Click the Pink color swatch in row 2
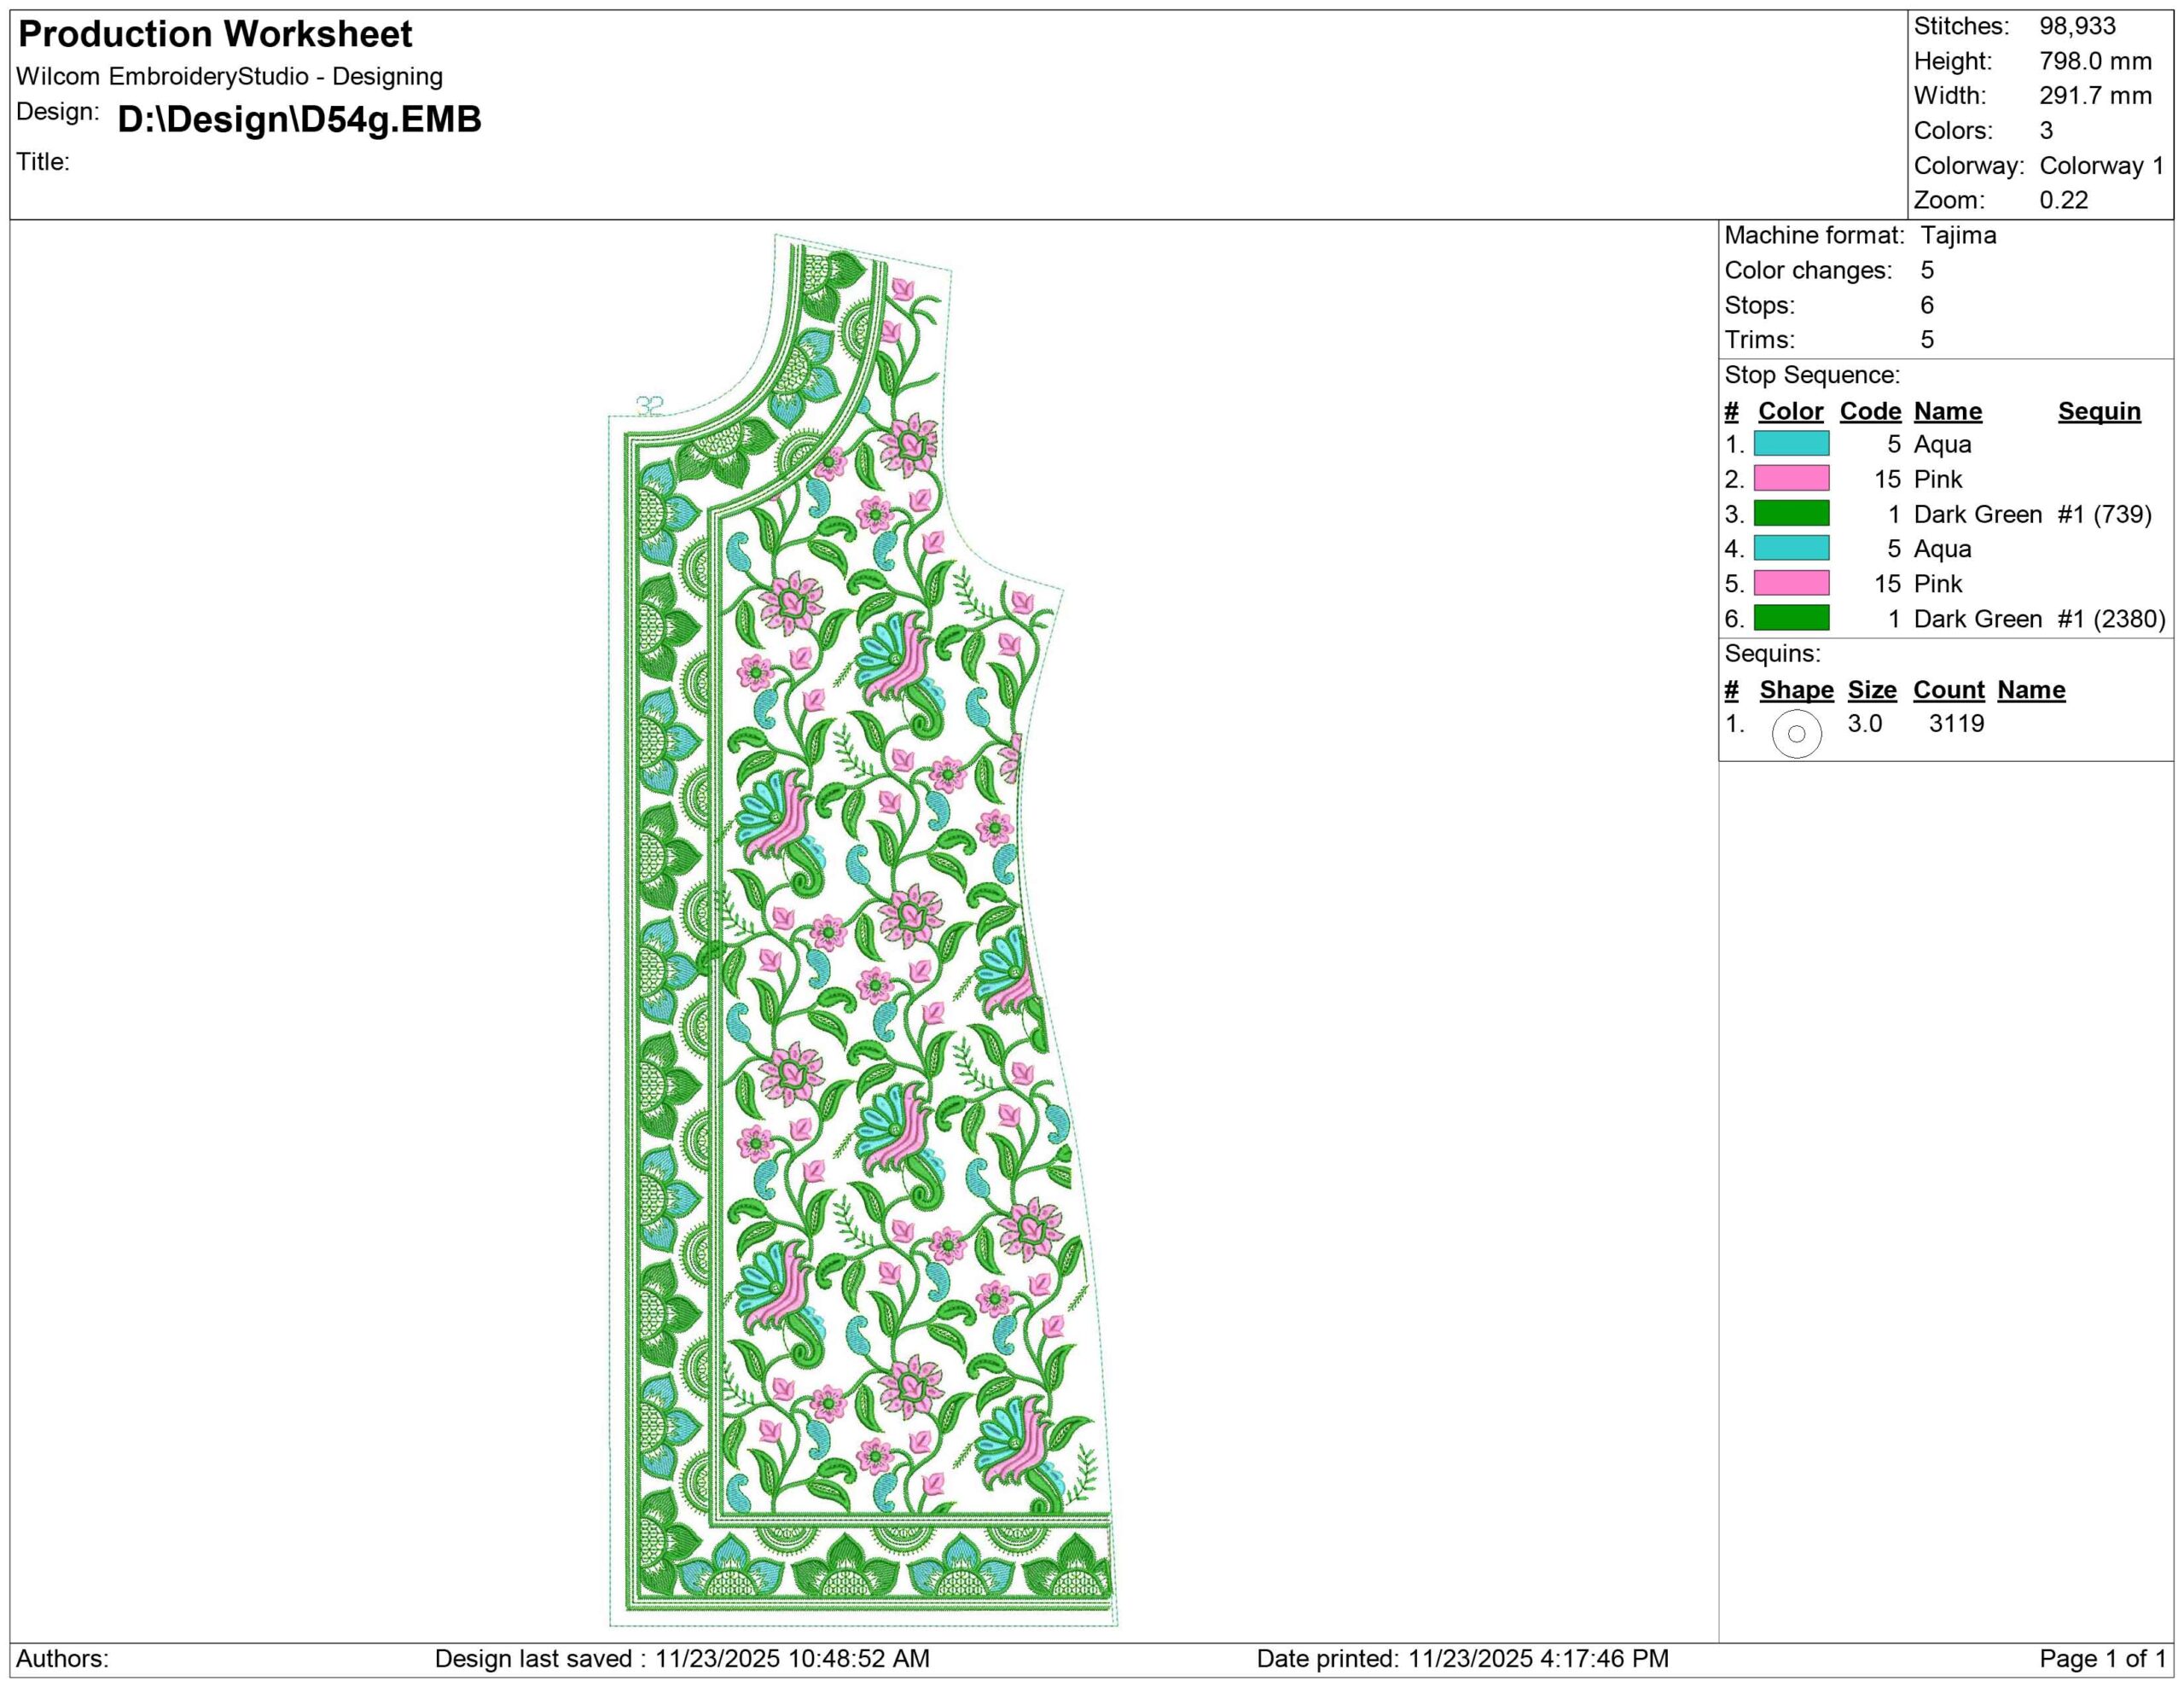The height and width of the screenshot is (1681, 2184). tap(1791, 478)
